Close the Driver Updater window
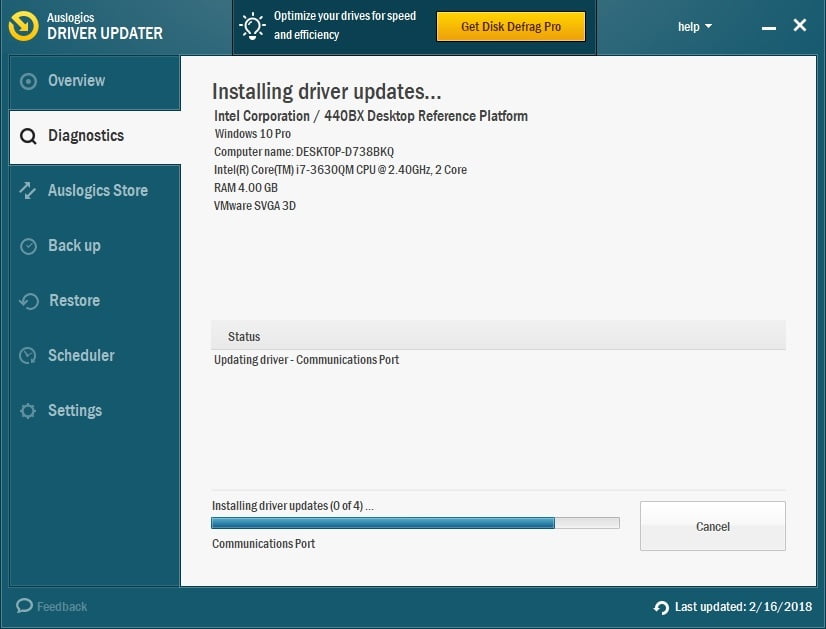 800,25
